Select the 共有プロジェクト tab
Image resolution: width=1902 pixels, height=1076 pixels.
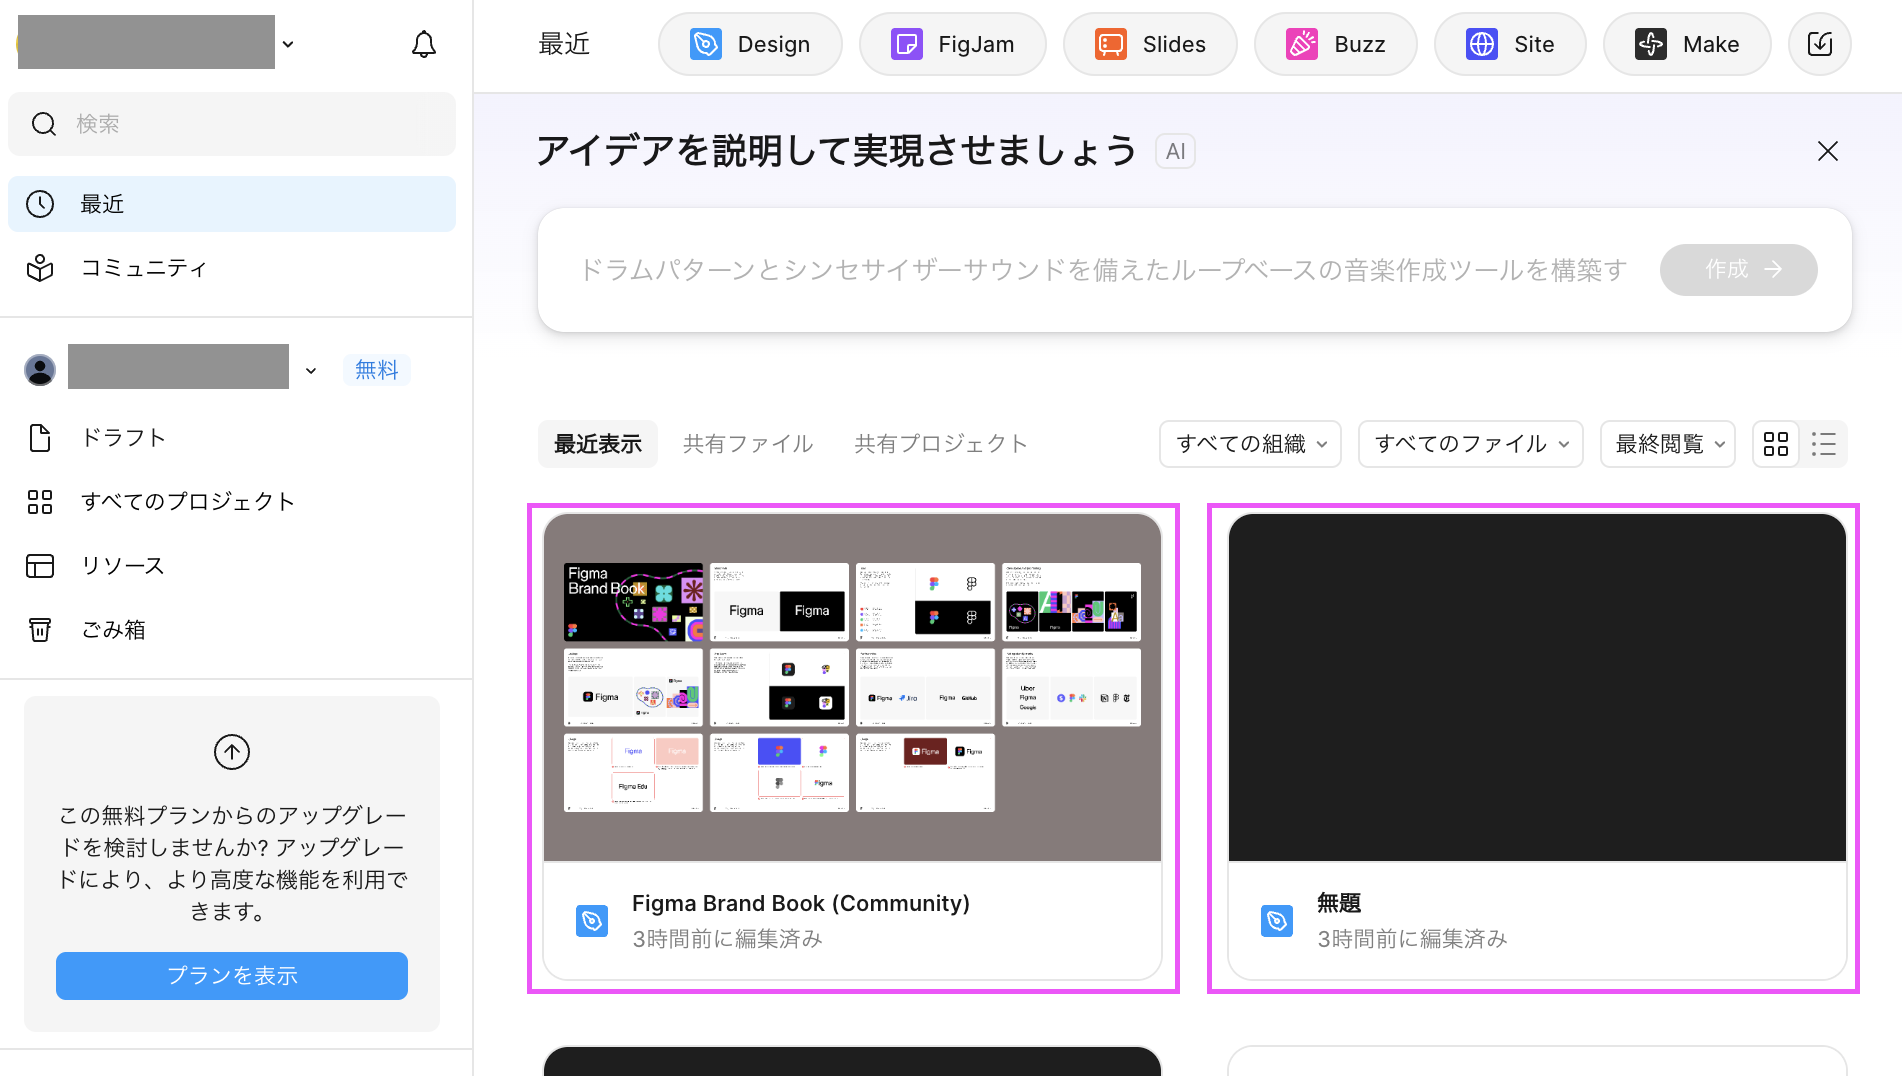(940, 444)
